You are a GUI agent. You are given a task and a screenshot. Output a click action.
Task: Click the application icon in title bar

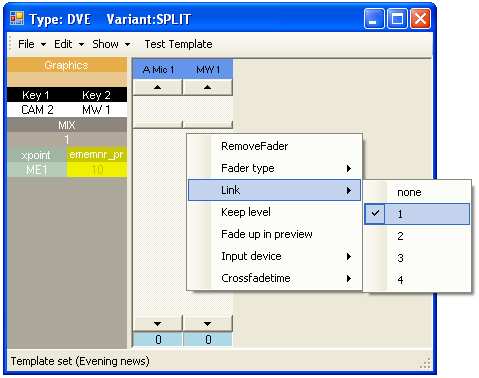click(x=17, y=18)
